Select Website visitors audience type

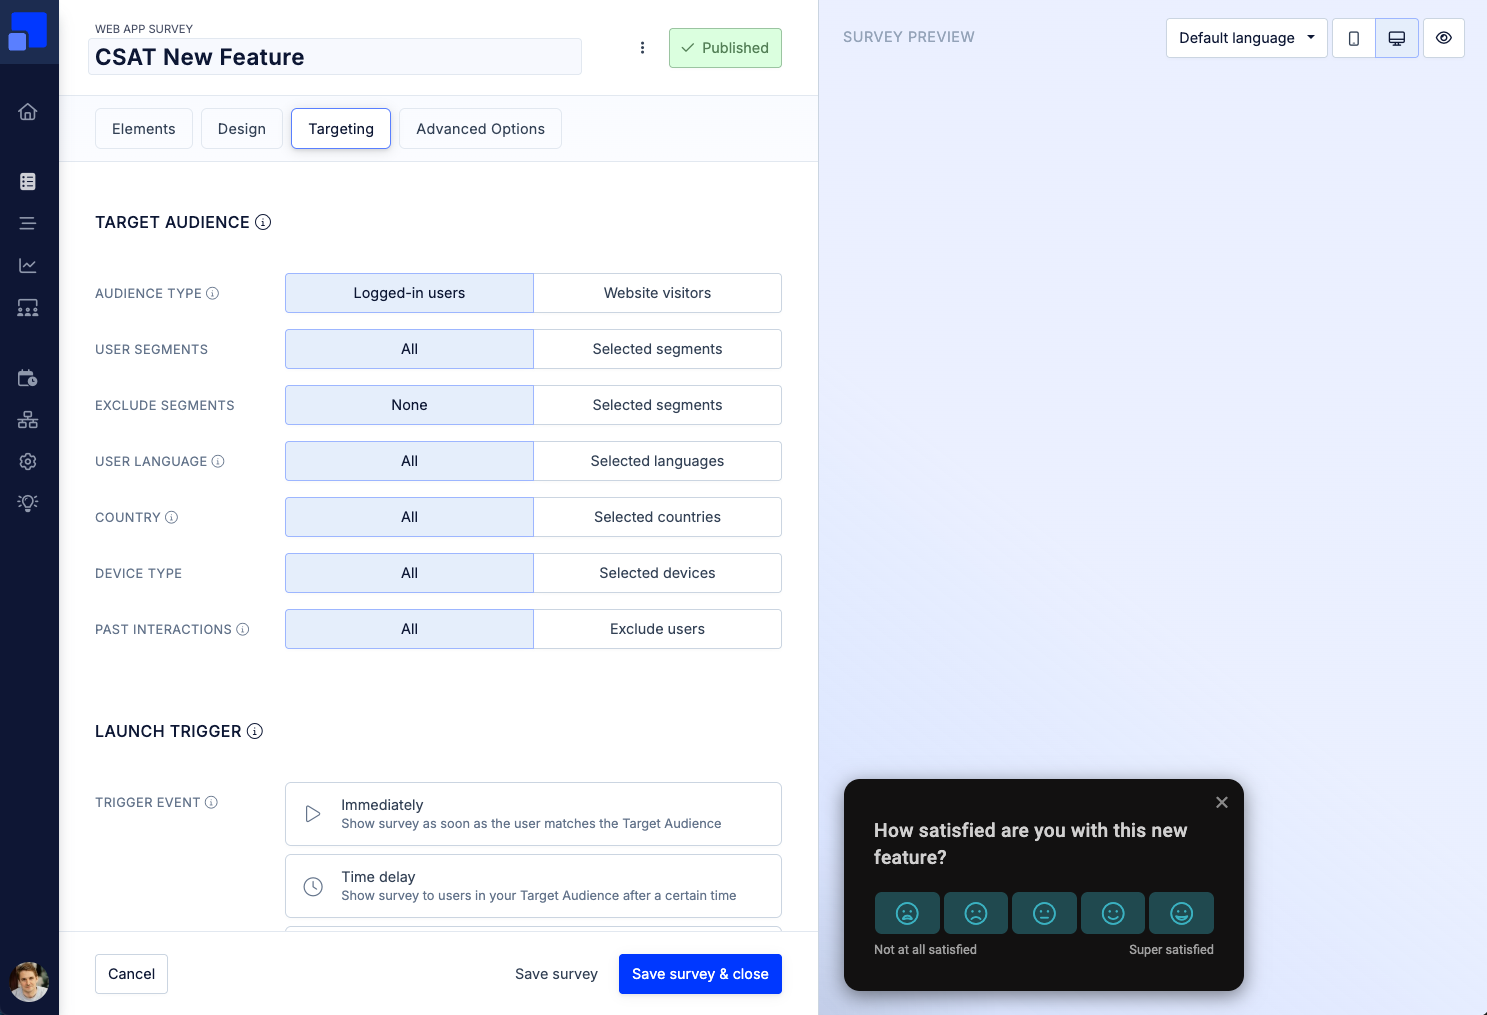click(x=657, y=293)
